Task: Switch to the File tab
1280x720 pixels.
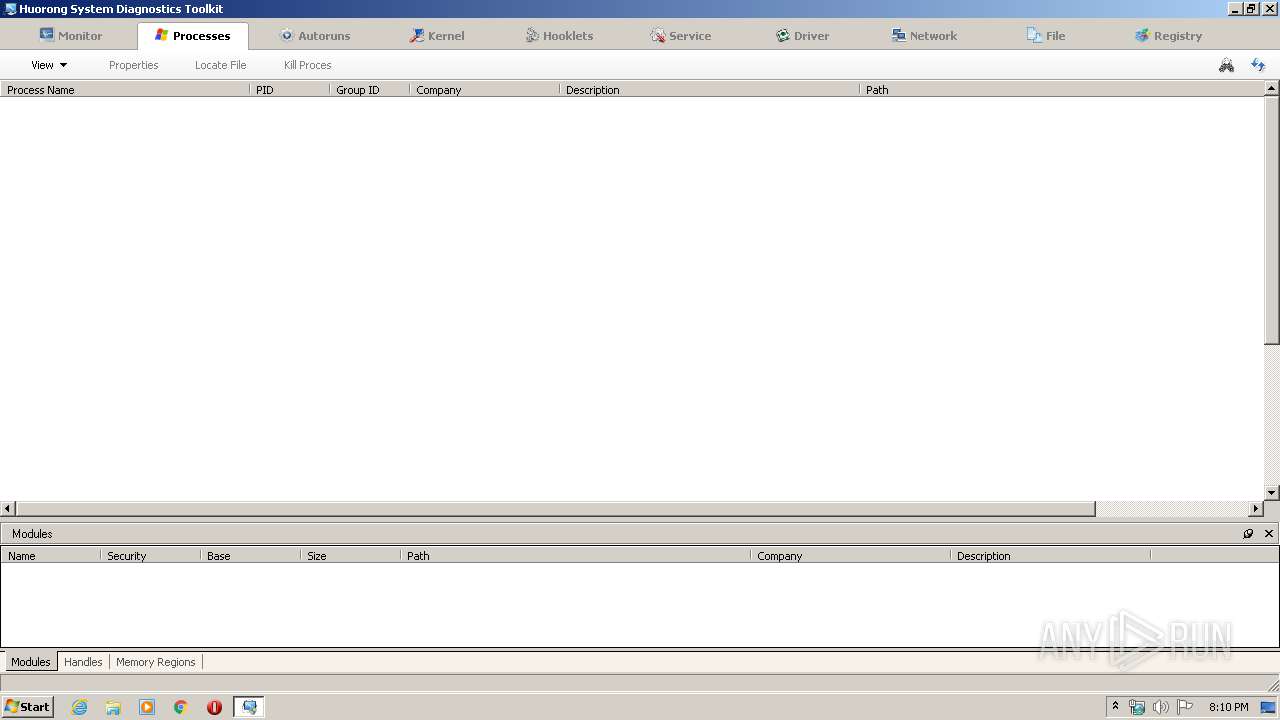Action: pos(1046,35)
